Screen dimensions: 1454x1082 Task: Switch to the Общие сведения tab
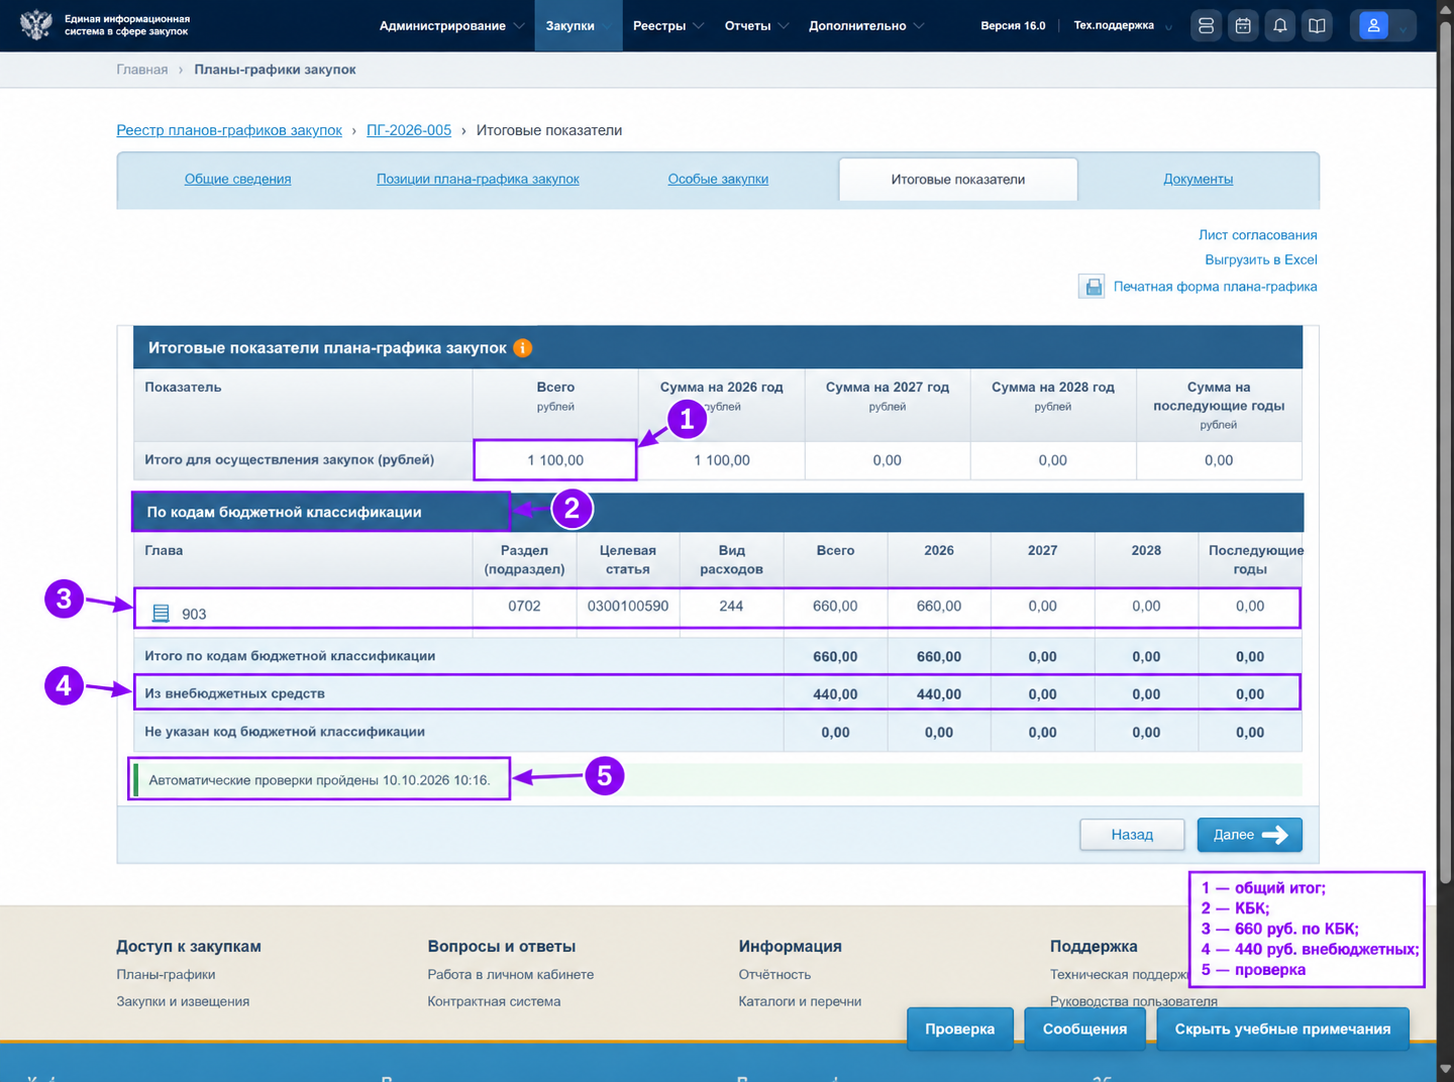[x=238, y=179]
